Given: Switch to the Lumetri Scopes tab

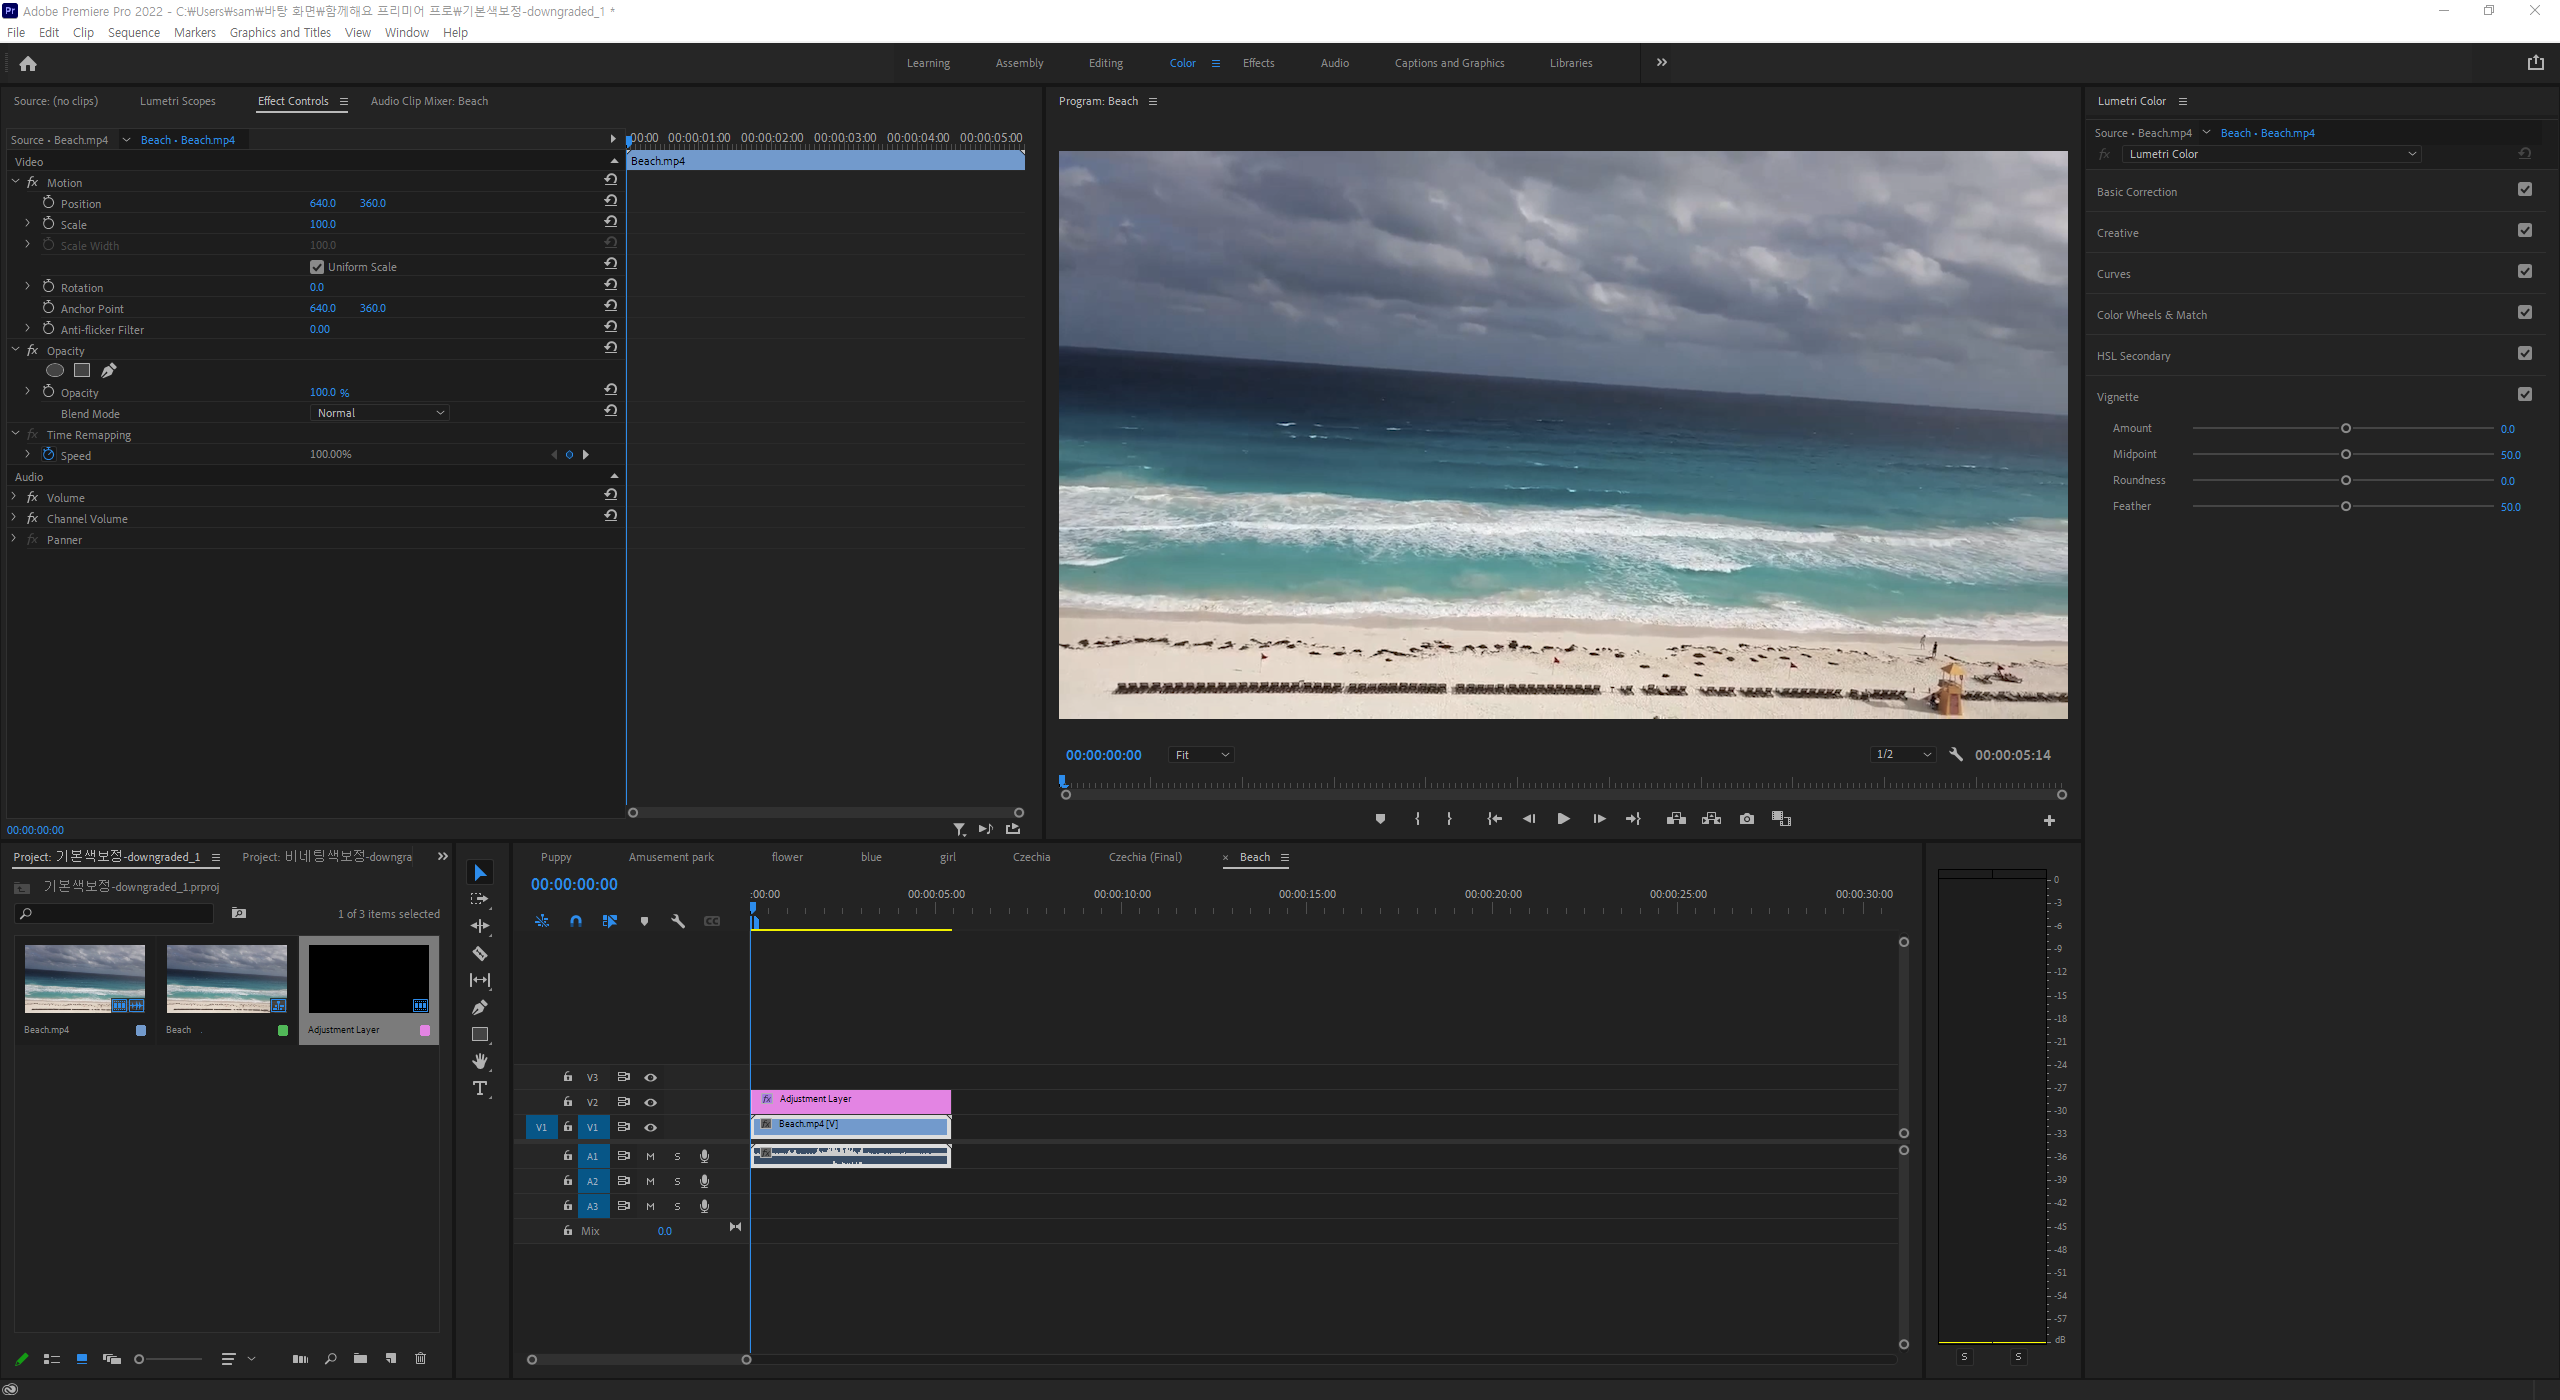Looking at the screenshot, I should (x=177, y=101).
